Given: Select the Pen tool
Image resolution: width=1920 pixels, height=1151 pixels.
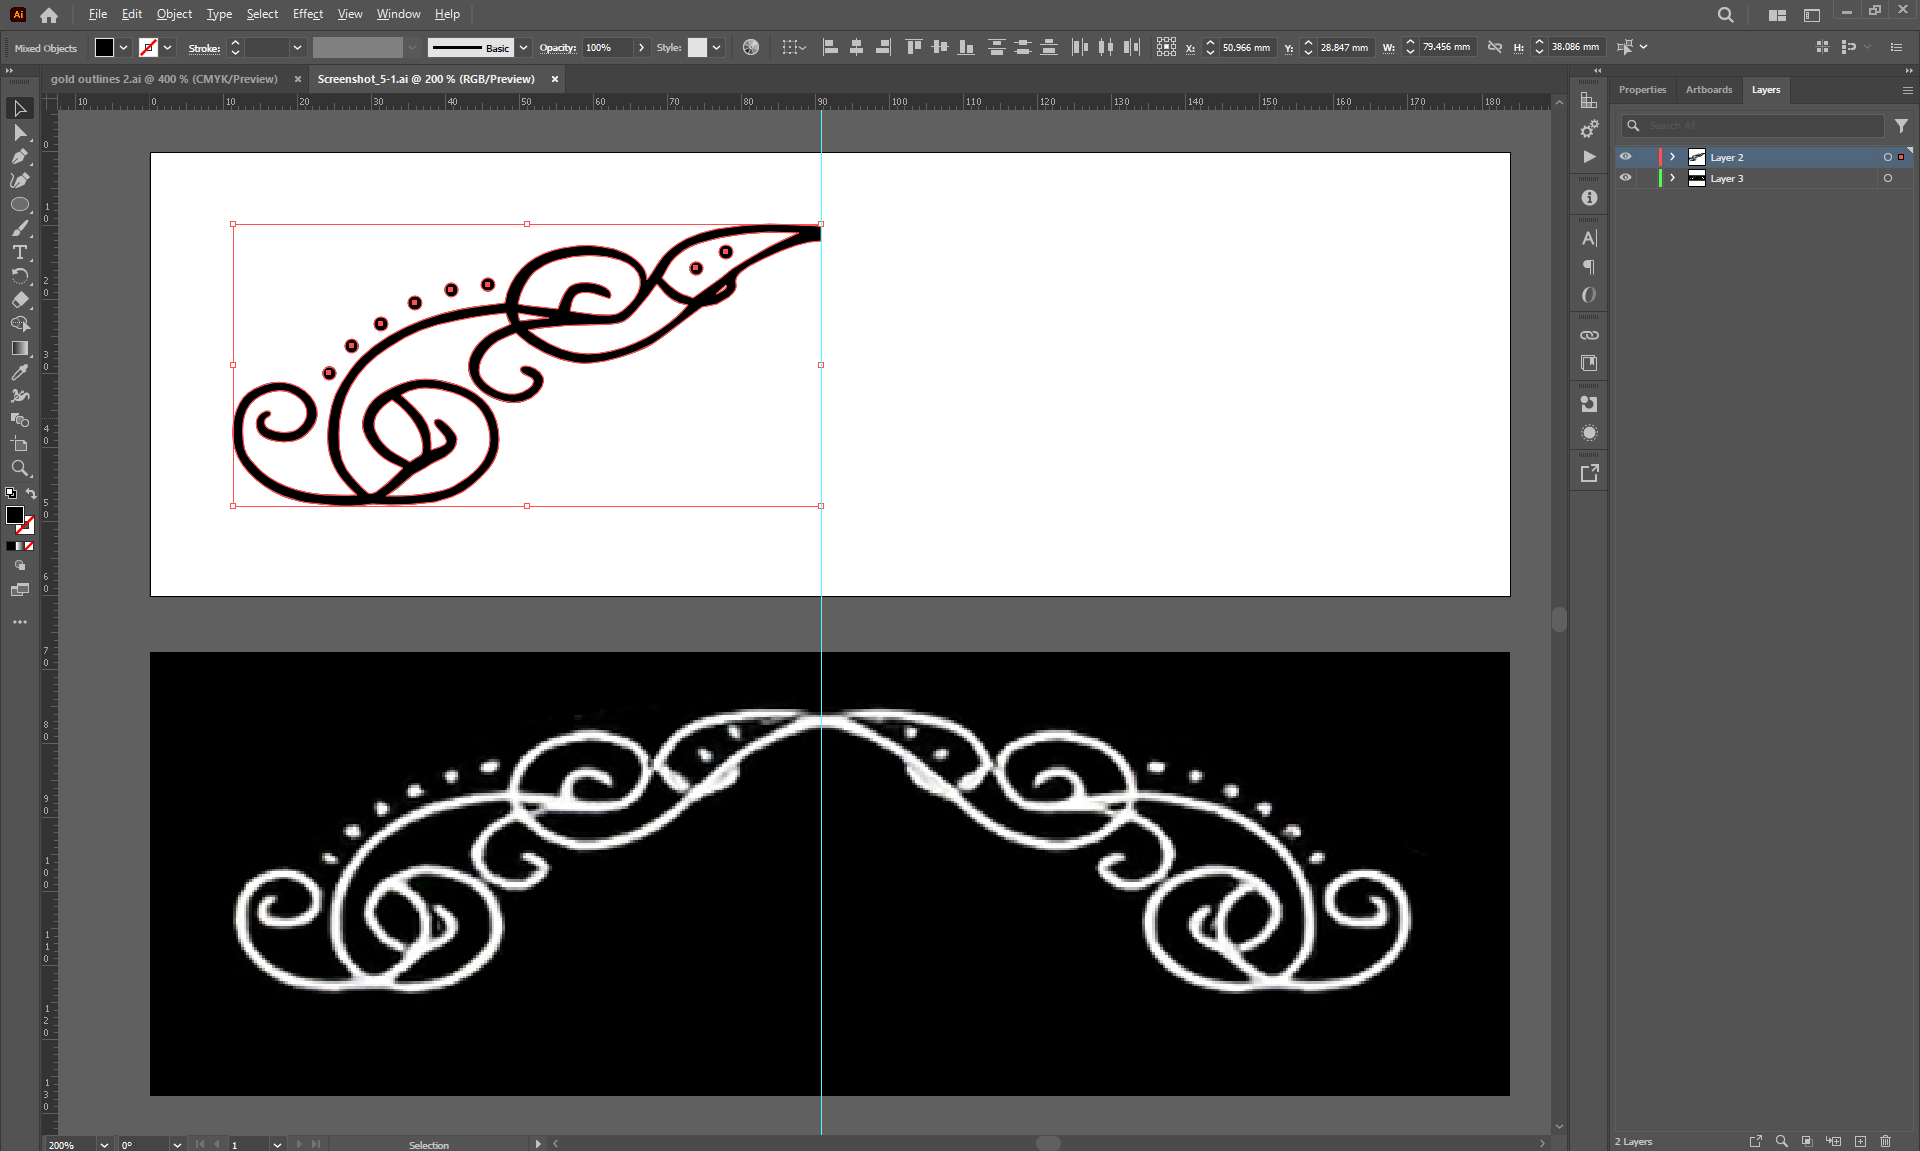Looking at the screenshot, I should pos(19,156).
